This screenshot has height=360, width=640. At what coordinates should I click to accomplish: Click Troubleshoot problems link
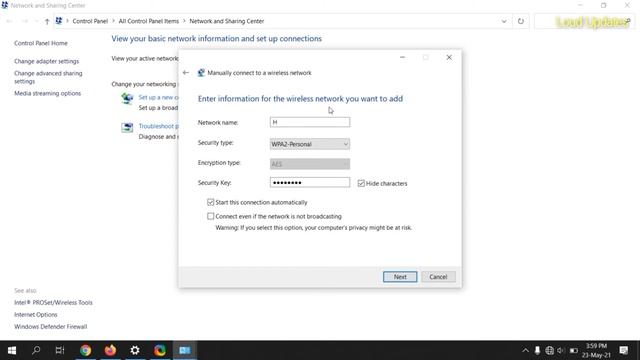(158, 126)
